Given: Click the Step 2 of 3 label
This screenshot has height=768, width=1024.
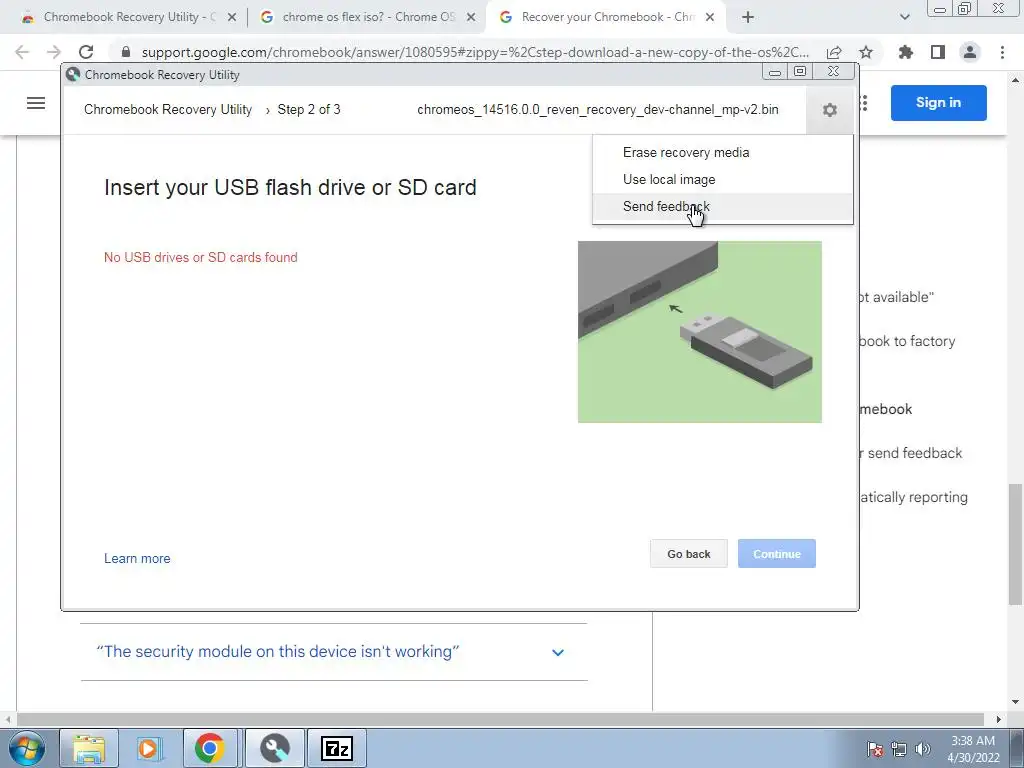Looking at the screenshot, I should (309, 110).
